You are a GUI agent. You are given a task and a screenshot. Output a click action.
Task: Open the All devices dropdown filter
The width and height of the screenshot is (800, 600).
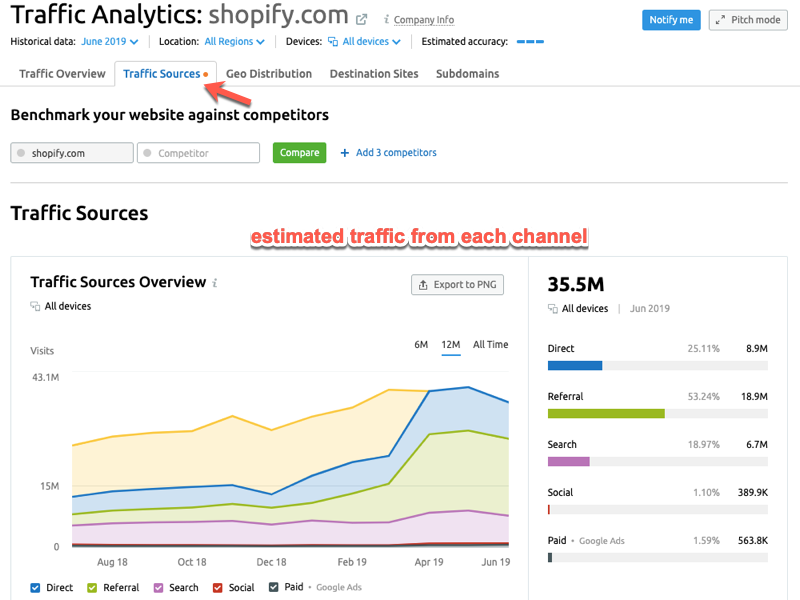[371, 42]
